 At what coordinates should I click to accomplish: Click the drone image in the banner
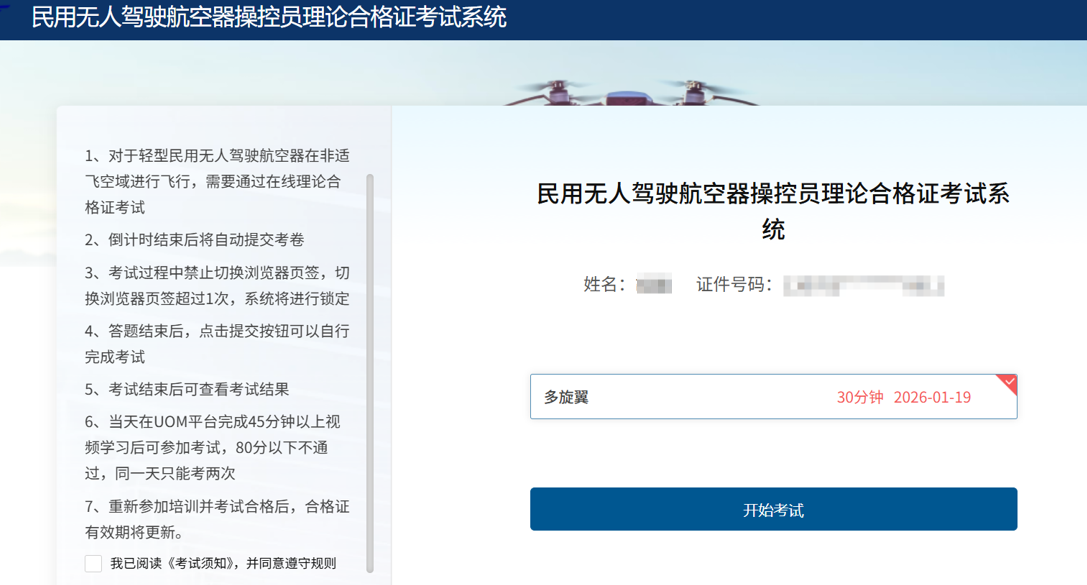click(634, 93)
